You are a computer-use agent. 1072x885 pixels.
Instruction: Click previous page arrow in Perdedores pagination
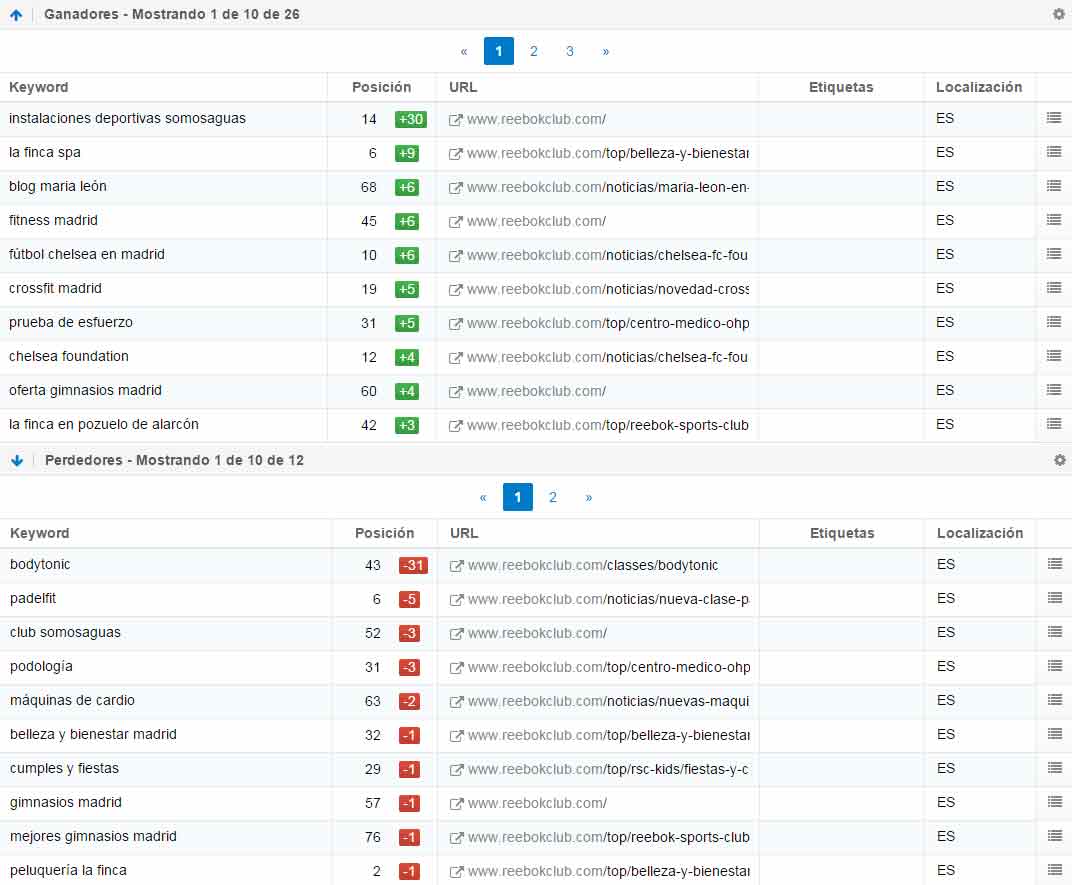pyautogui.click(x=483, y=497)
